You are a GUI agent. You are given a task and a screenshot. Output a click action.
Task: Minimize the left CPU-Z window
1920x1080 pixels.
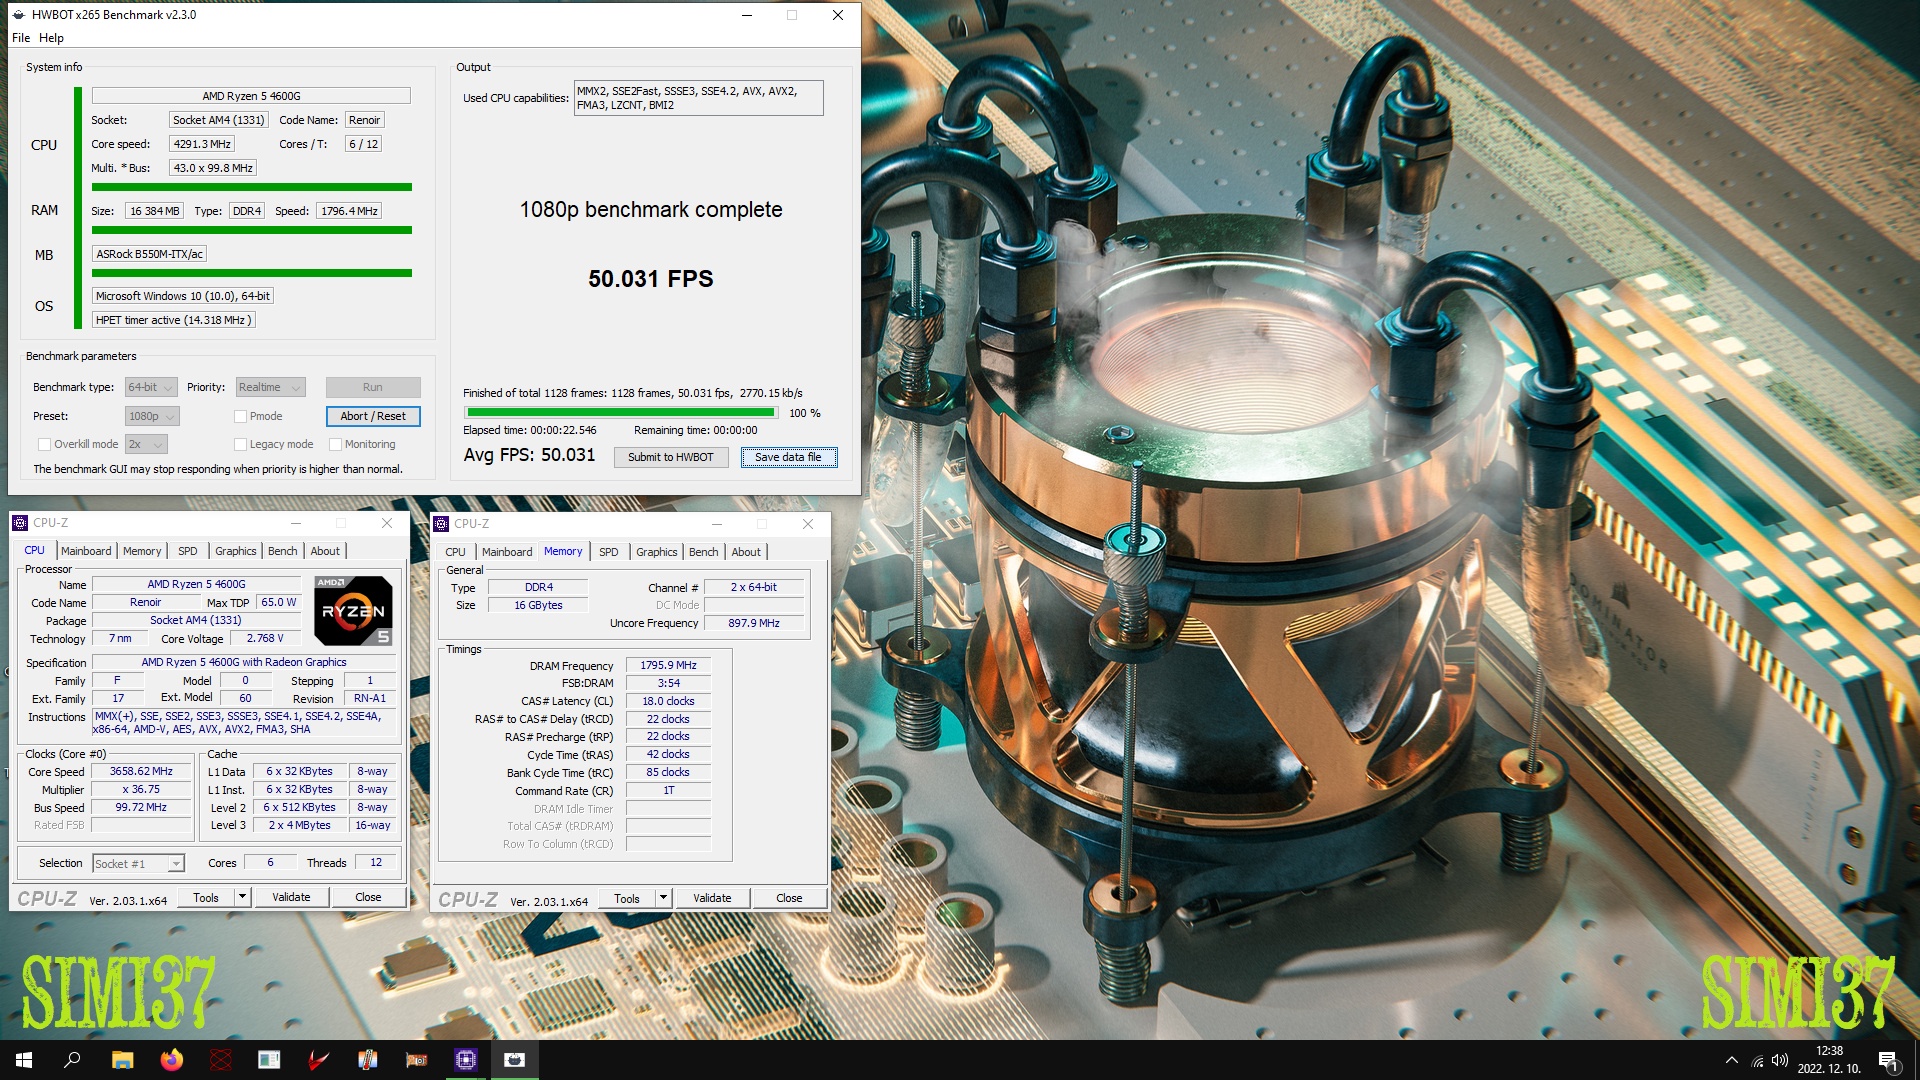(296, 523)
